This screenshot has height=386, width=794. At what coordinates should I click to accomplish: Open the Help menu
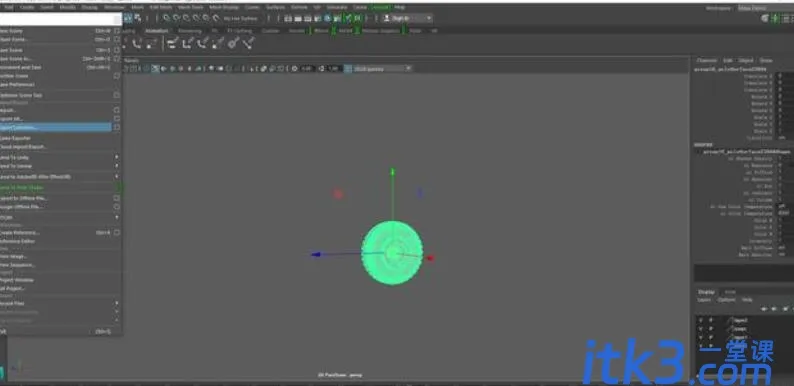pos(400,8)
